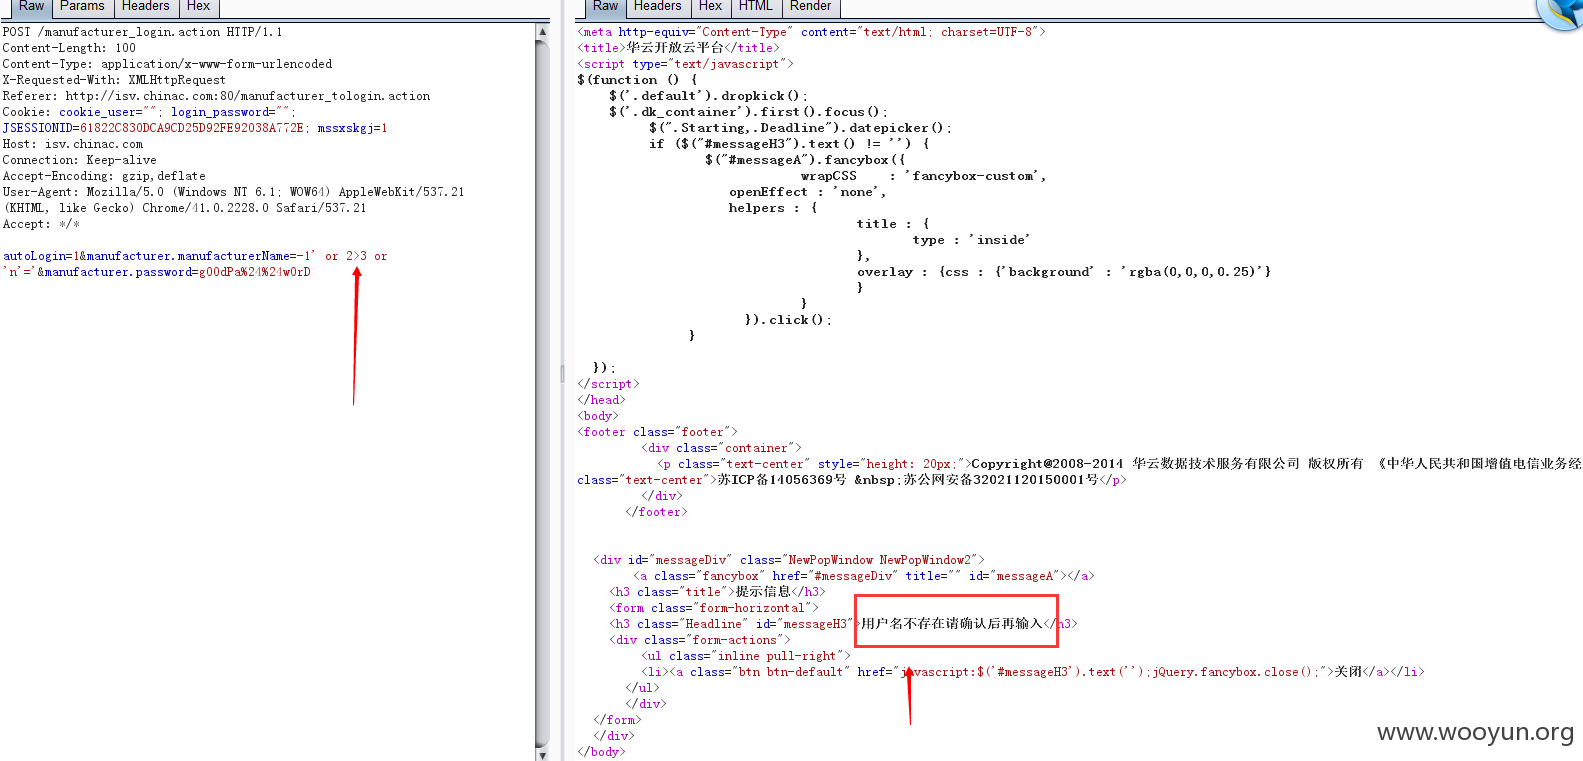
Task: Click the Host: isv.chinac.com line
Action: (73, 144)
